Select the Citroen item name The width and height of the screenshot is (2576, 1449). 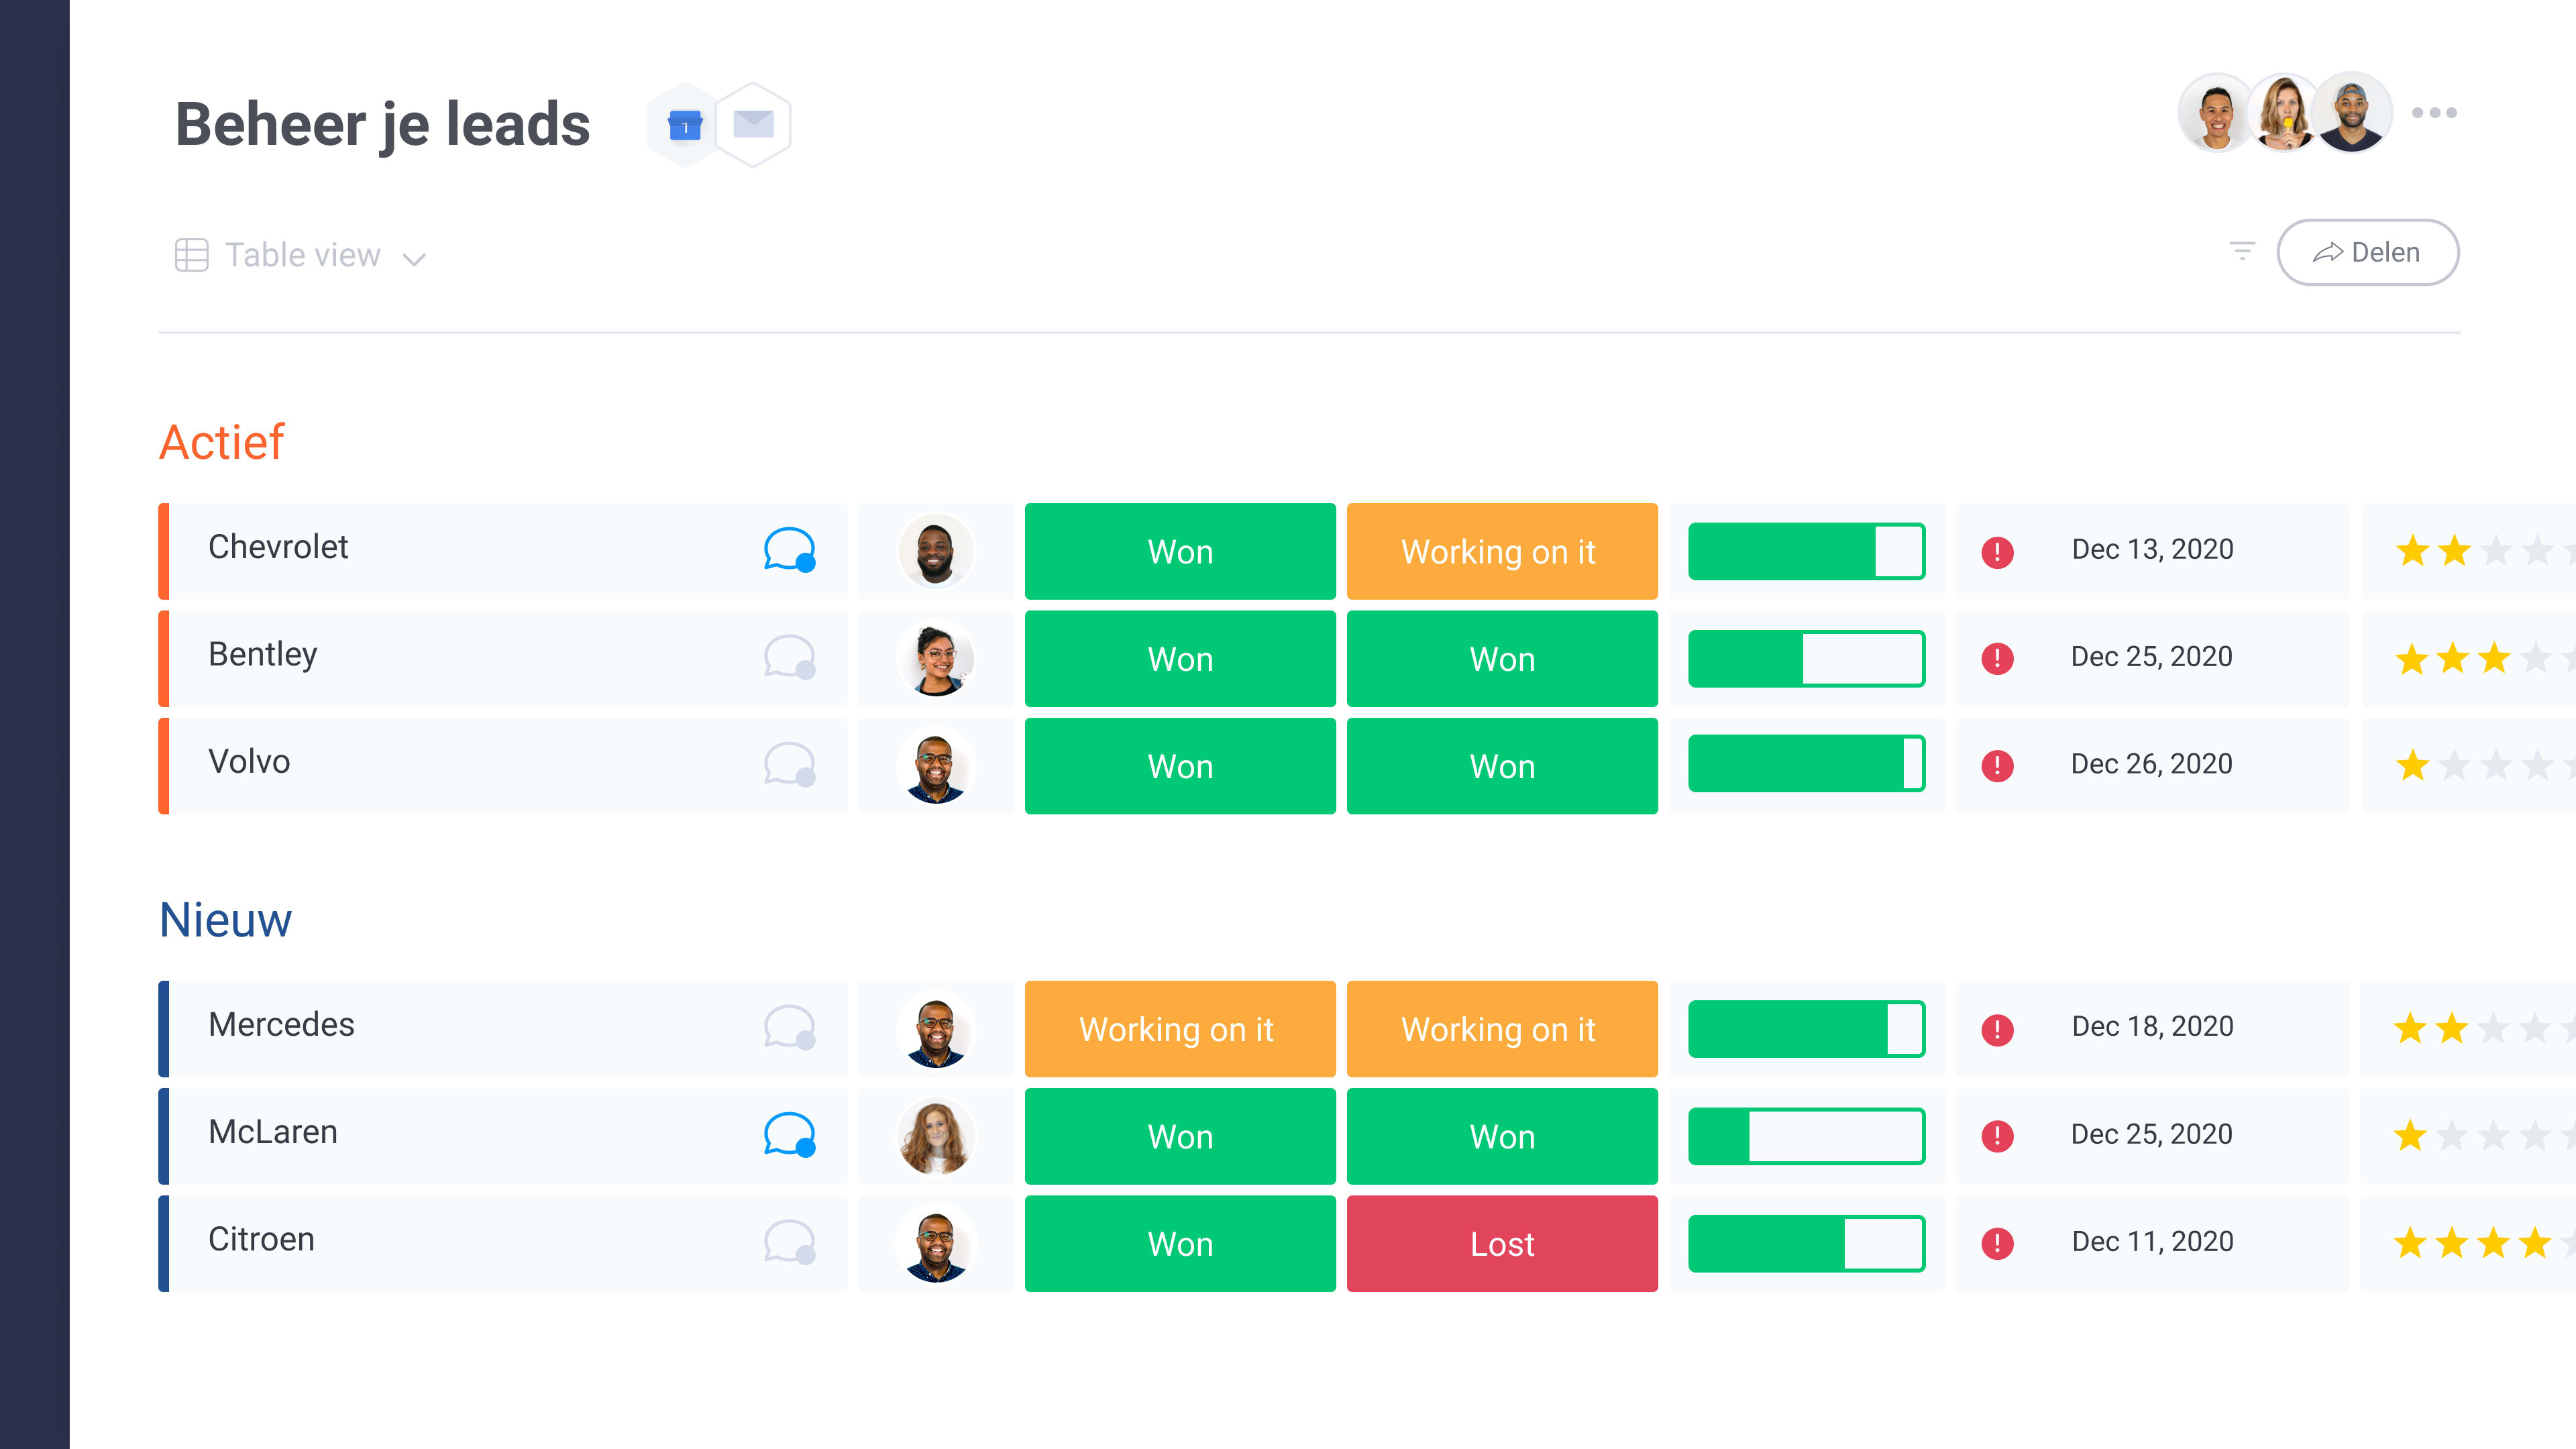pyautogui.click(x=261, y=1240)
